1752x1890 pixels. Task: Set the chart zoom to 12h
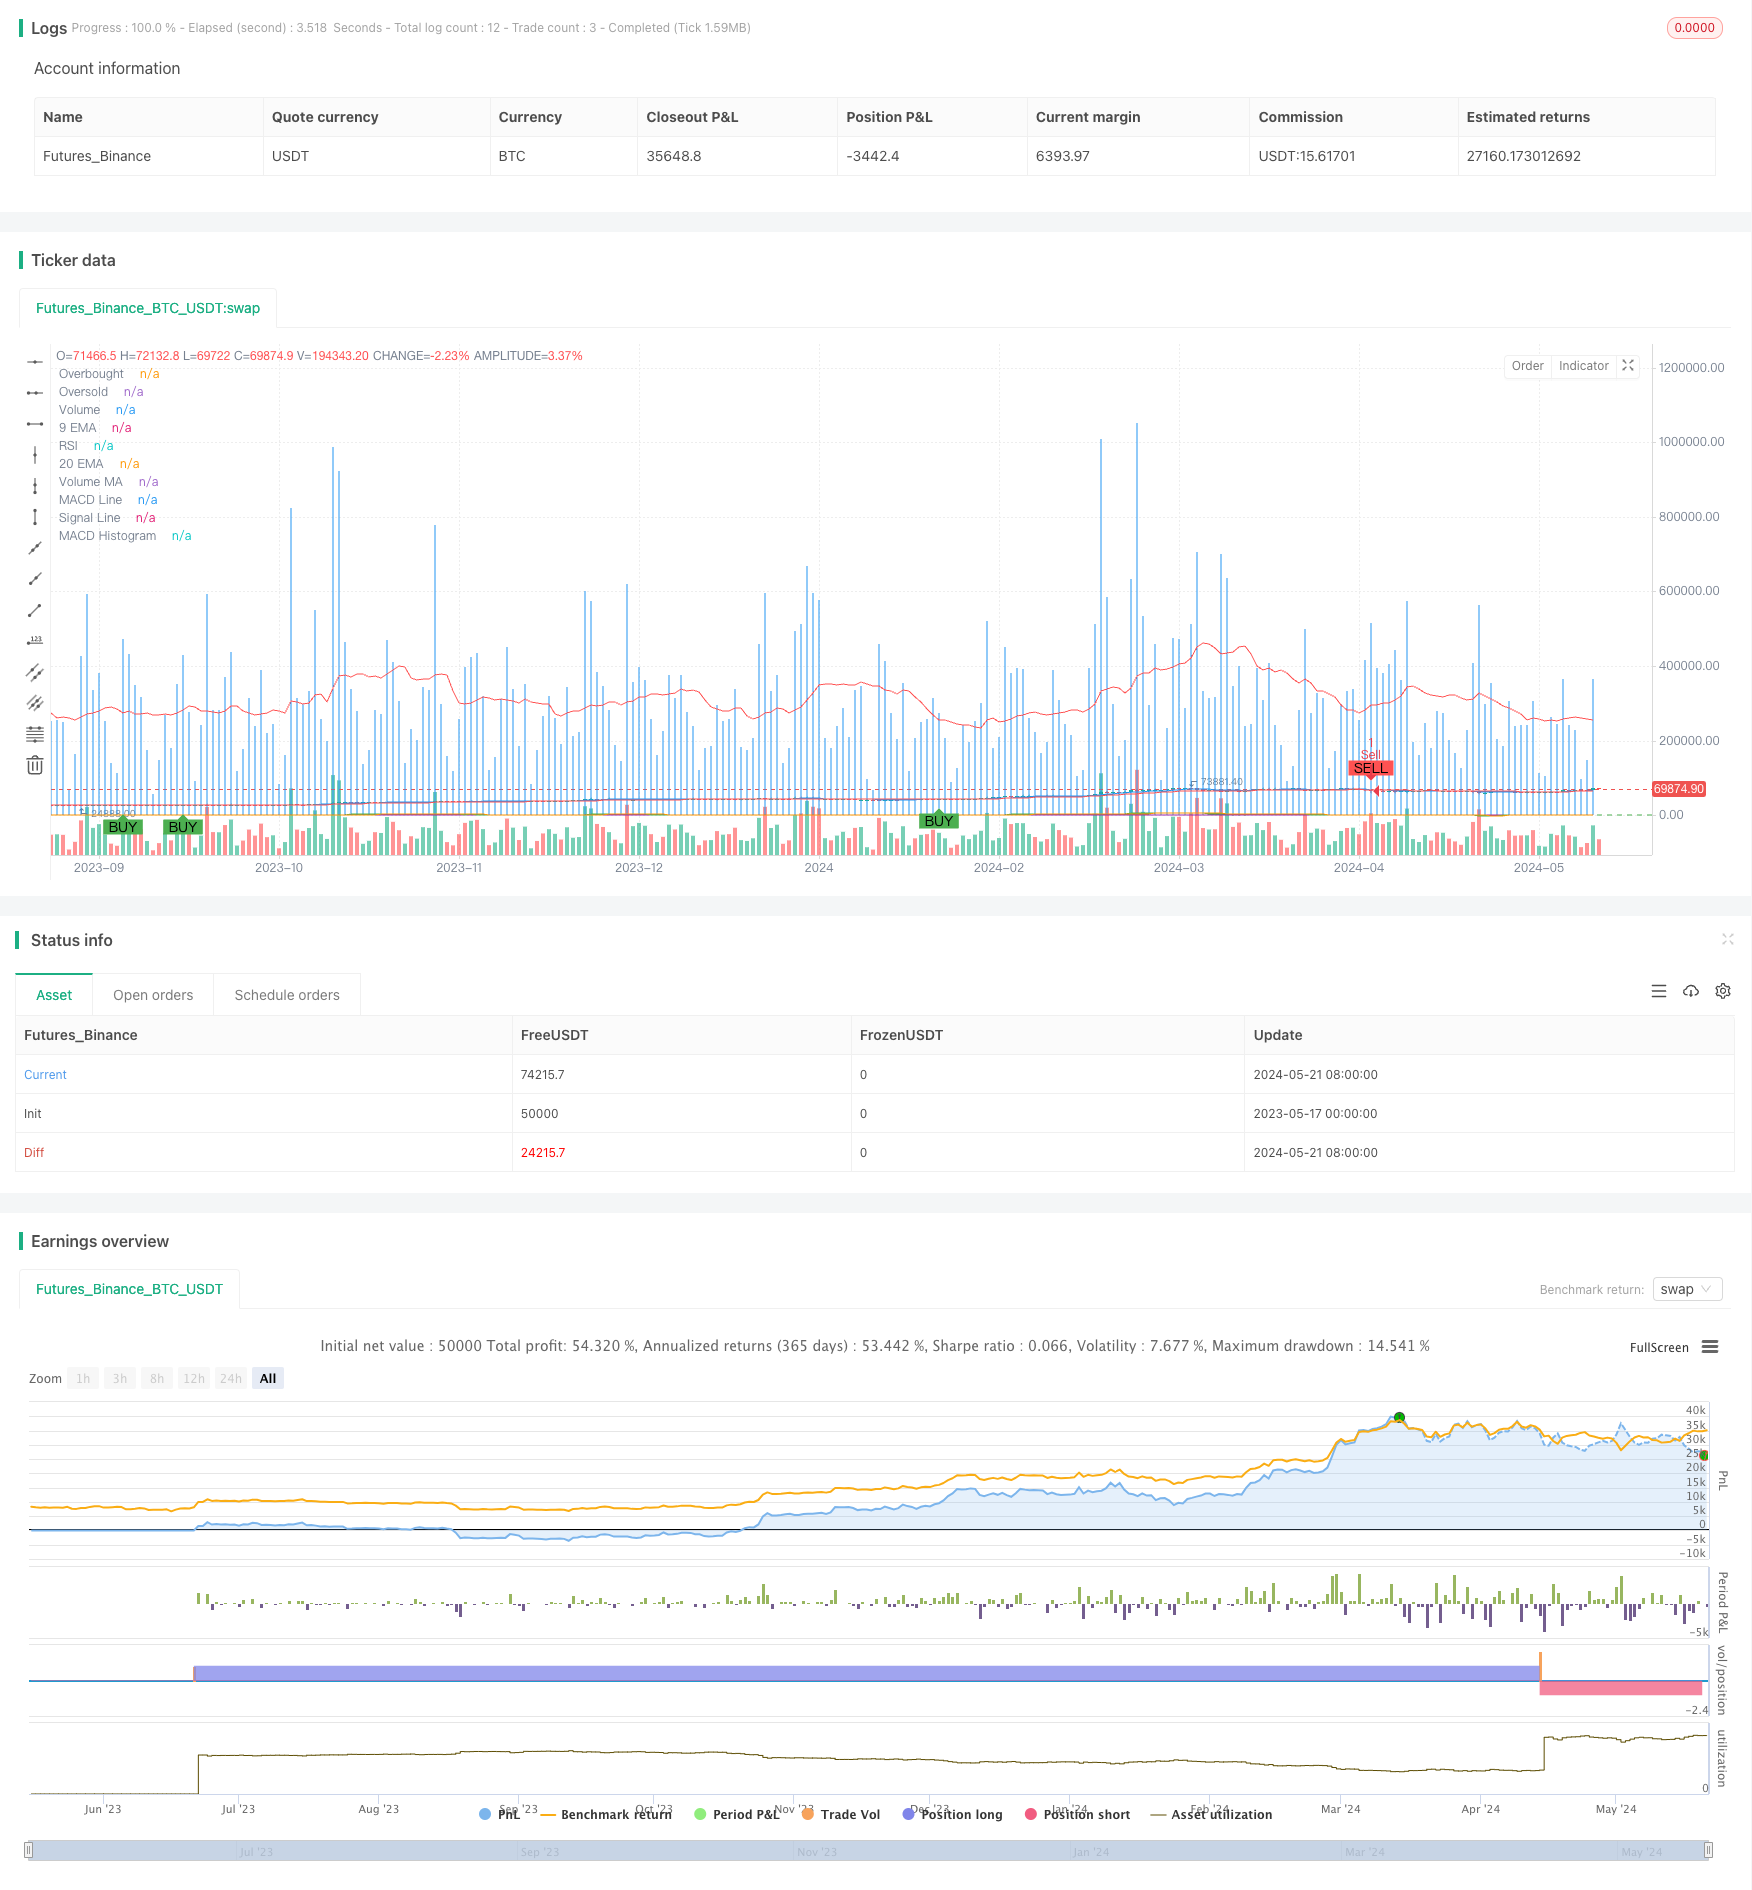(194, 1378)
